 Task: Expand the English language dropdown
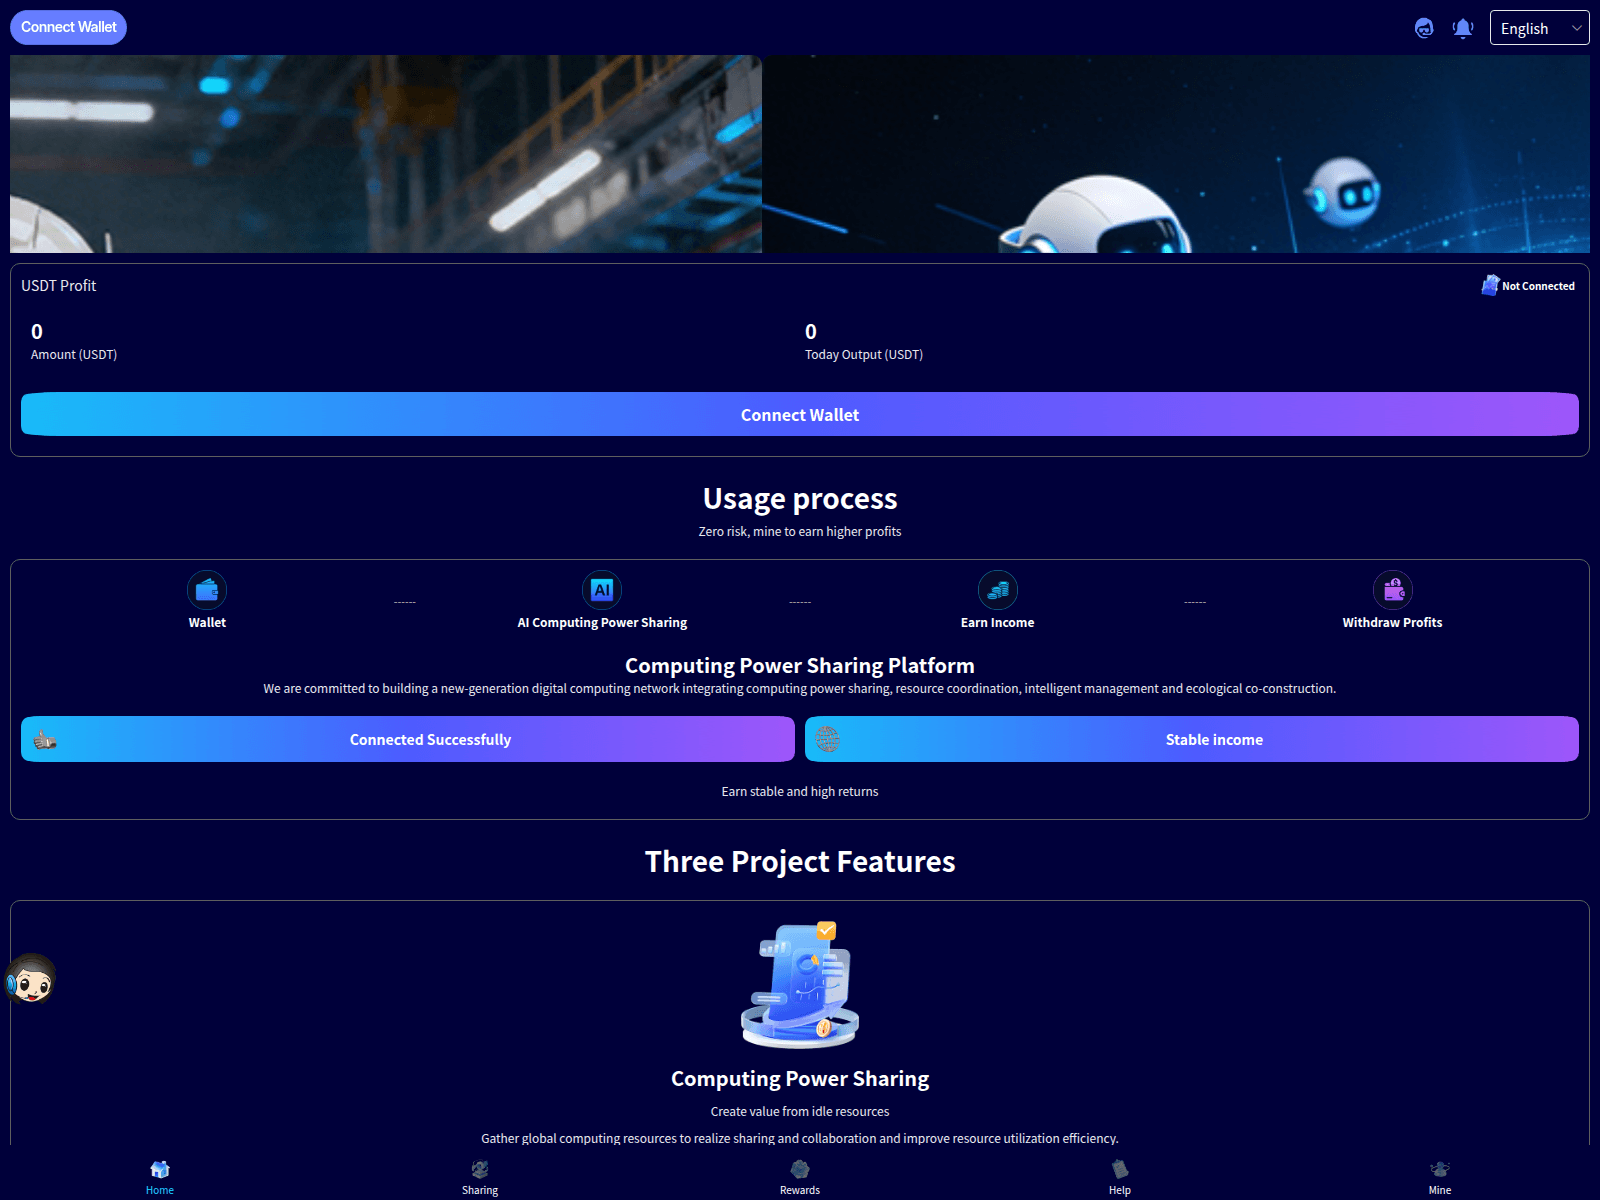[x=1539, y=28]
